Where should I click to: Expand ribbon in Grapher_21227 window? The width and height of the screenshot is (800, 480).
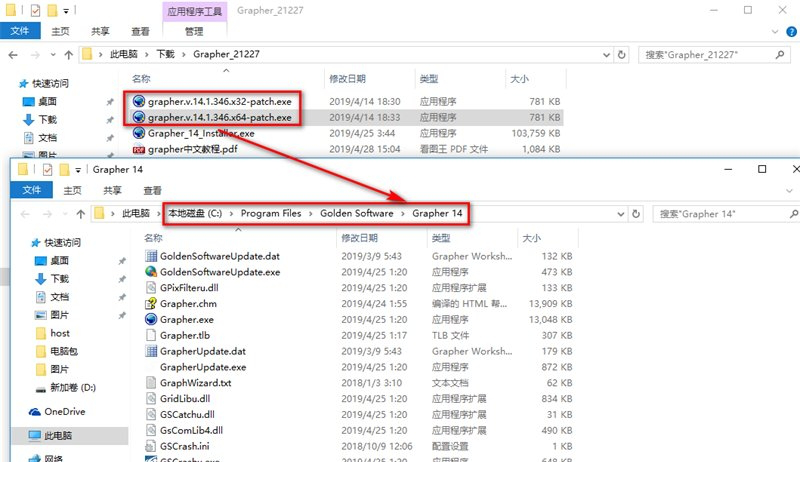tap(775, 31)
